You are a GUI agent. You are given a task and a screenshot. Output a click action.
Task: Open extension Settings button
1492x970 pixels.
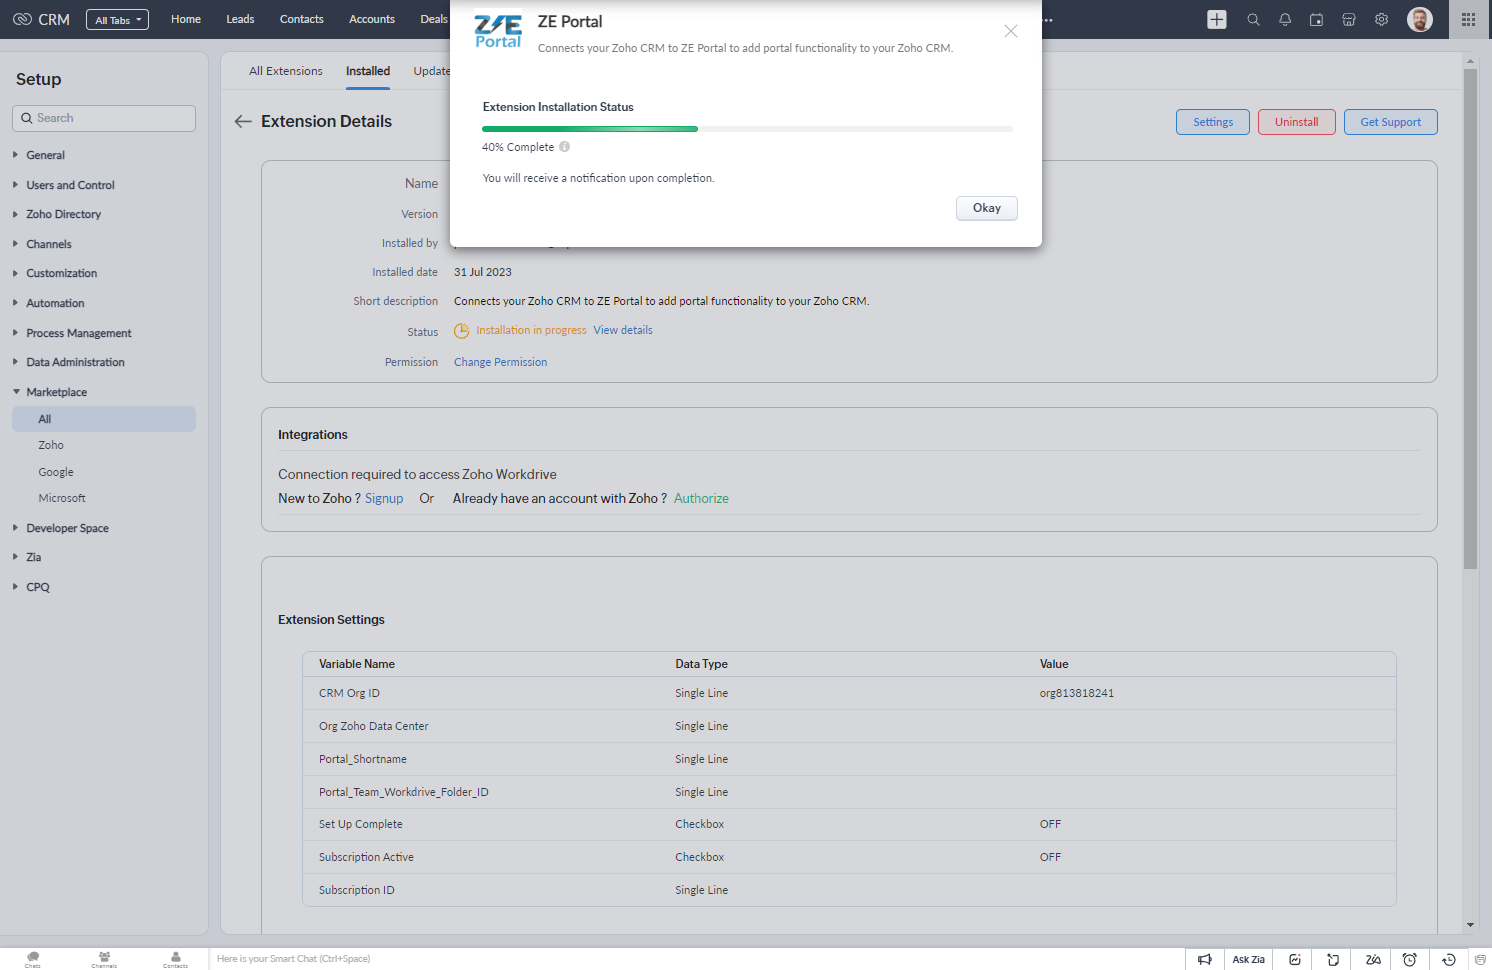click(x=1213, y=122)
